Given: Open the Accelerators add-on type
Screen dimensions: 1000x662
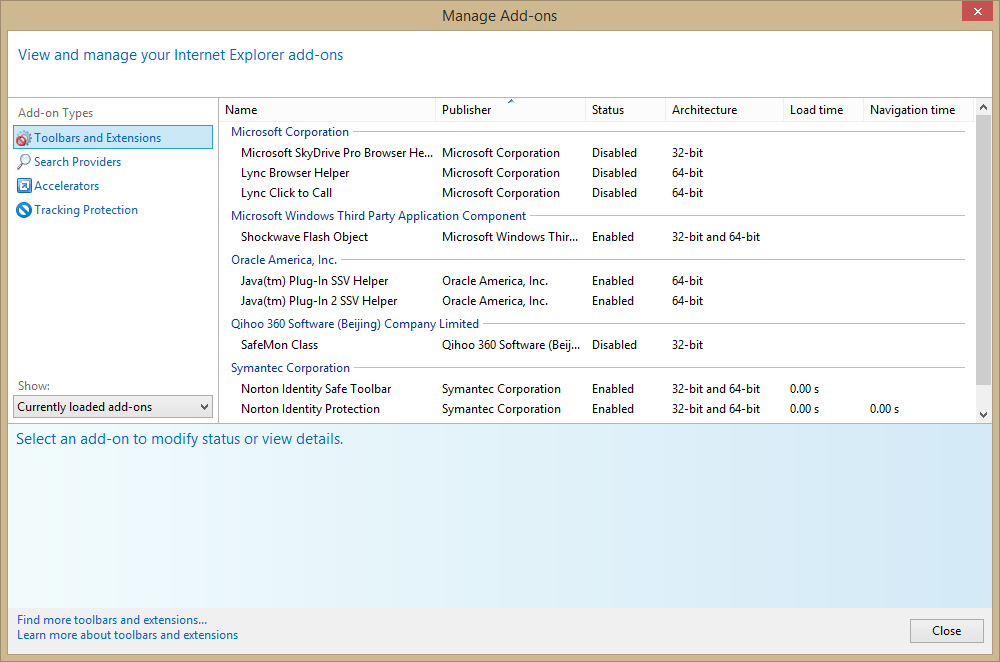Looking at the screenshot, I should coord(66,186).
